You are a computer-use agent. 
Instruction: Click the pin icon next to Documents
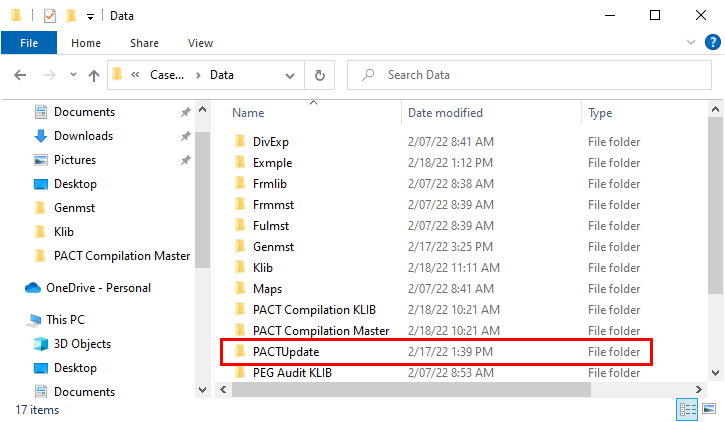185,112
